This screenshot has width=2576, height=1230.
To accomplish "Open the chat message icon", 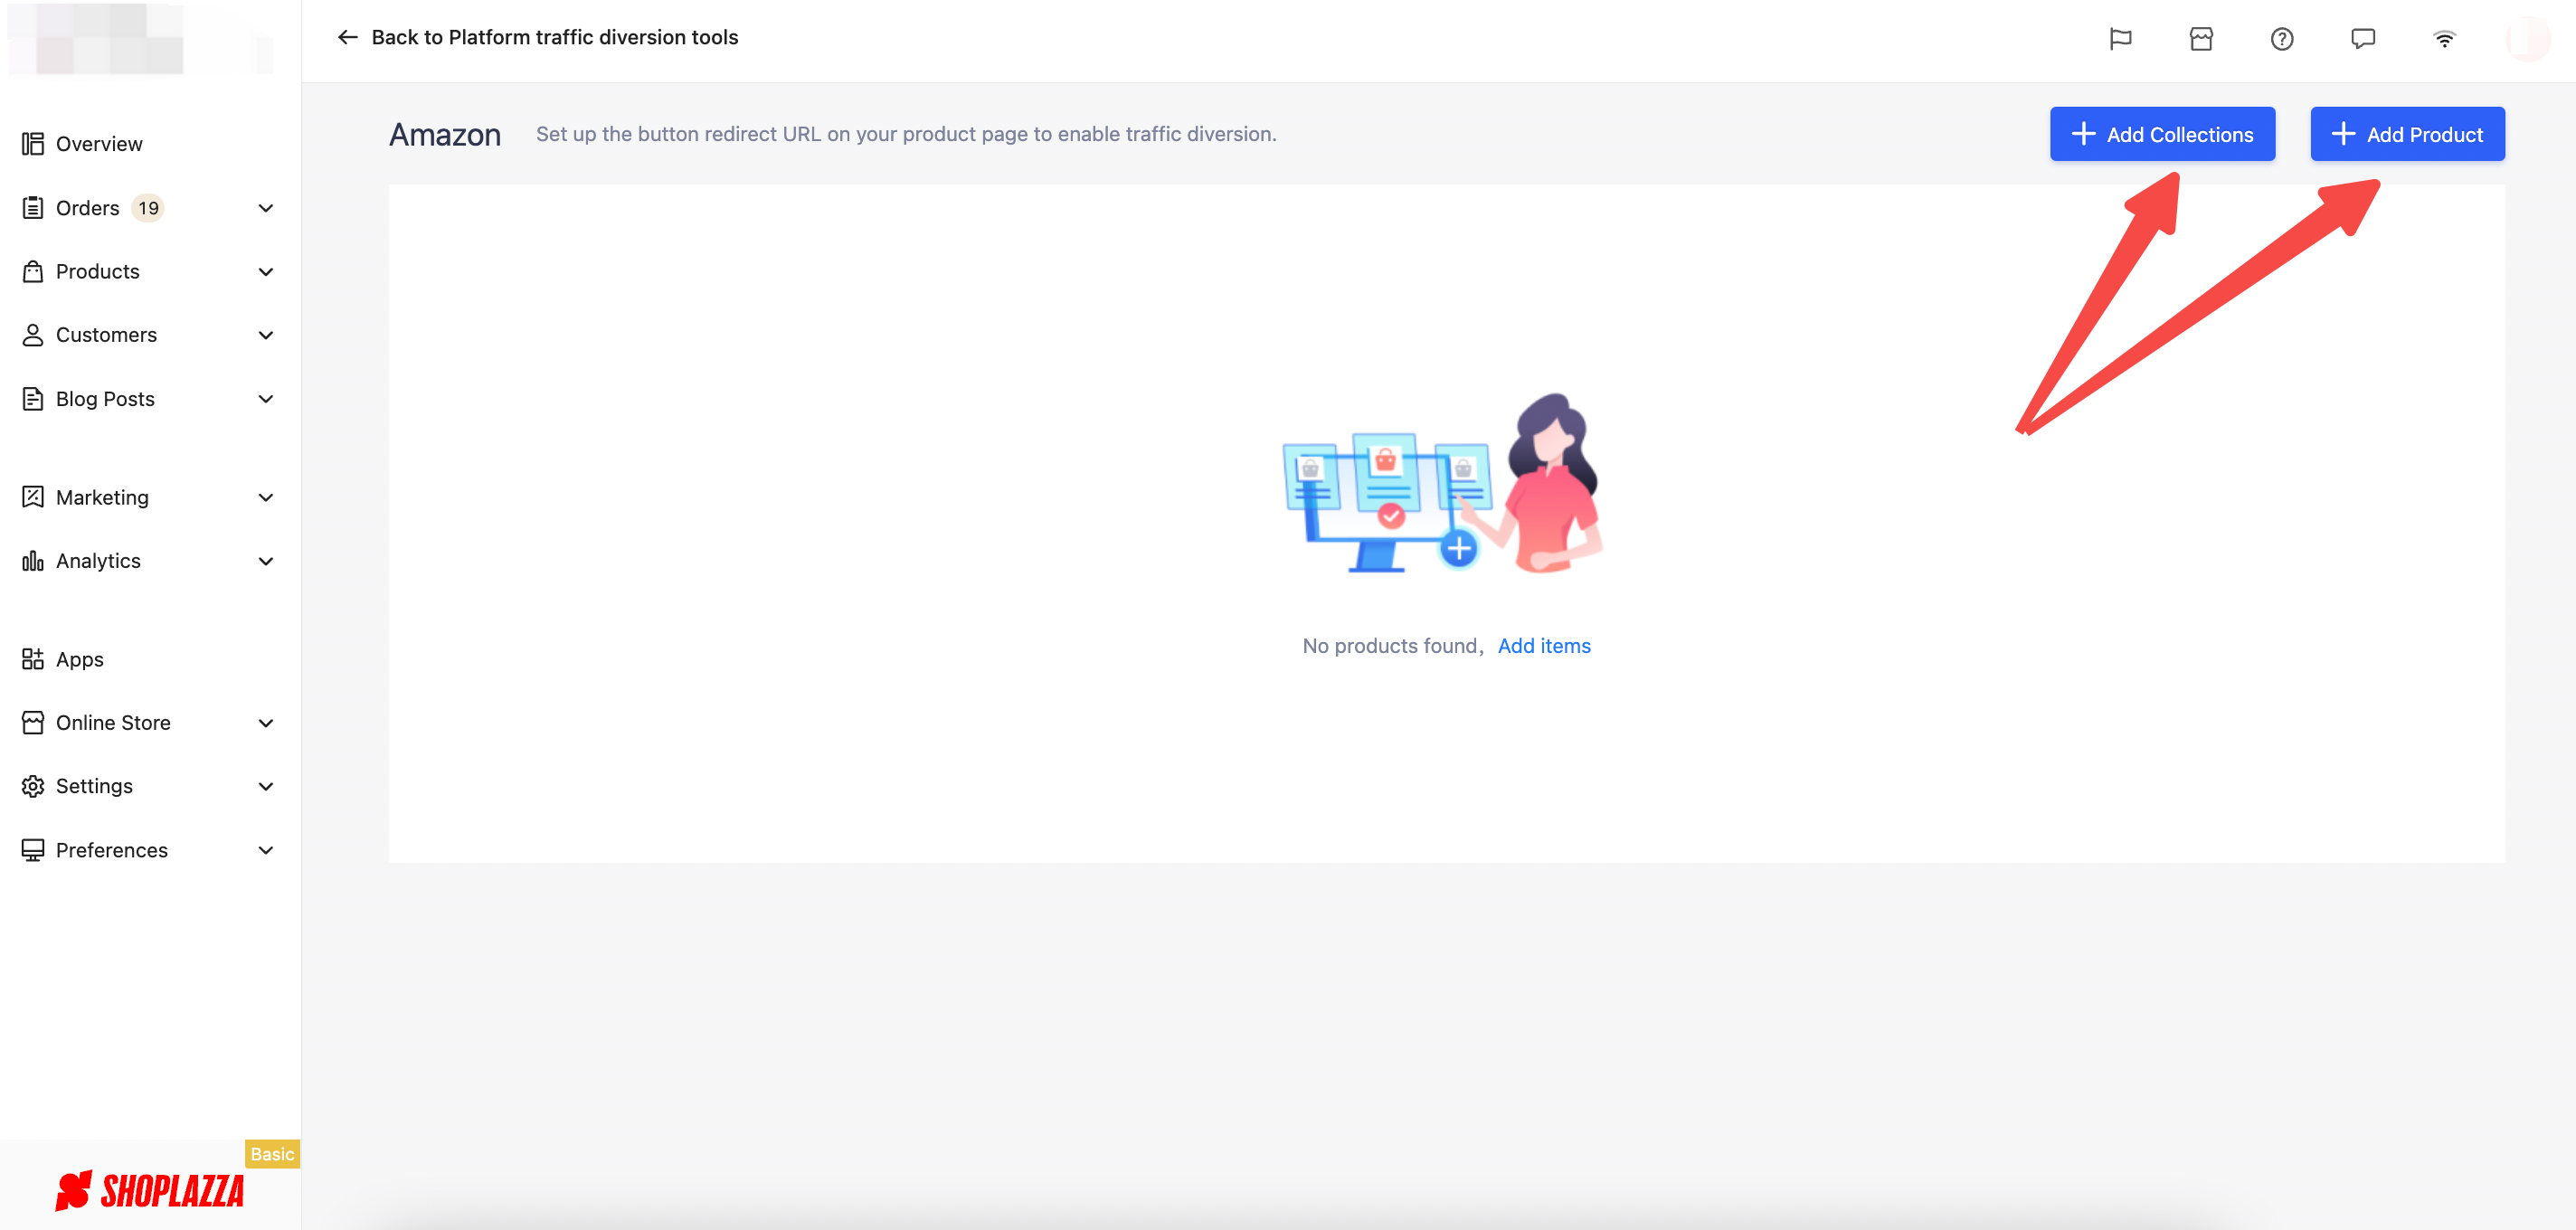I will tap(2363, 39).
